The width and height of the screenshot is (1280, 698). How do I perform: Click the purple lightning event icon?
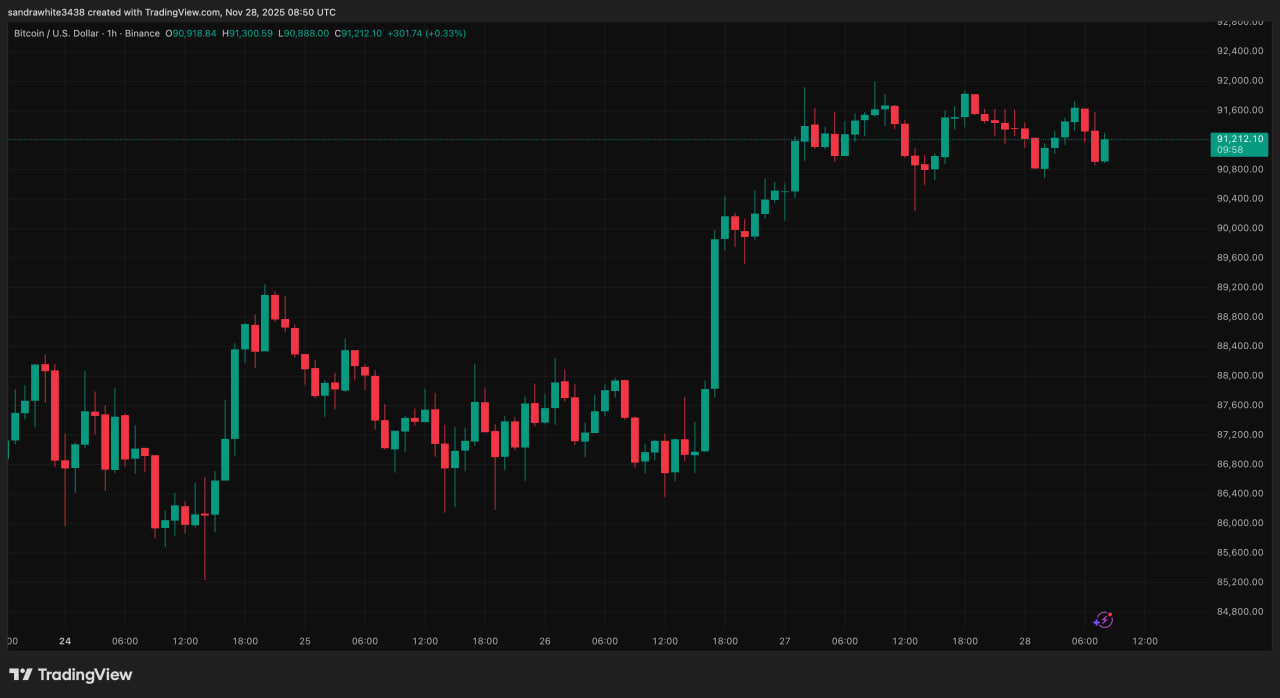[x=1104, y=620]
